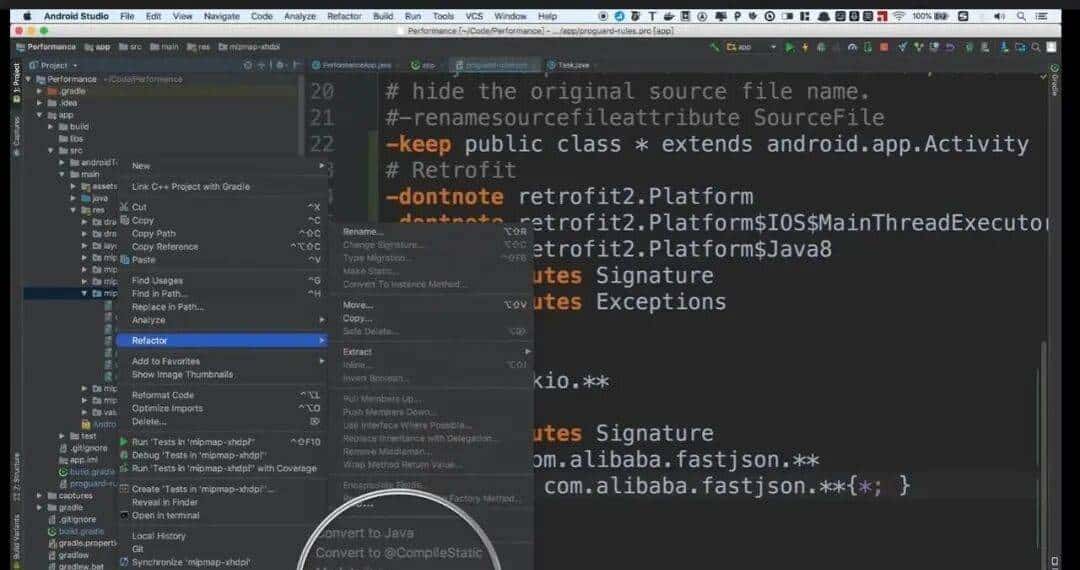Select Rename in the Refactor submenu
The height and width of the screenshot is (570, 1080).
(x=363, y=232)
